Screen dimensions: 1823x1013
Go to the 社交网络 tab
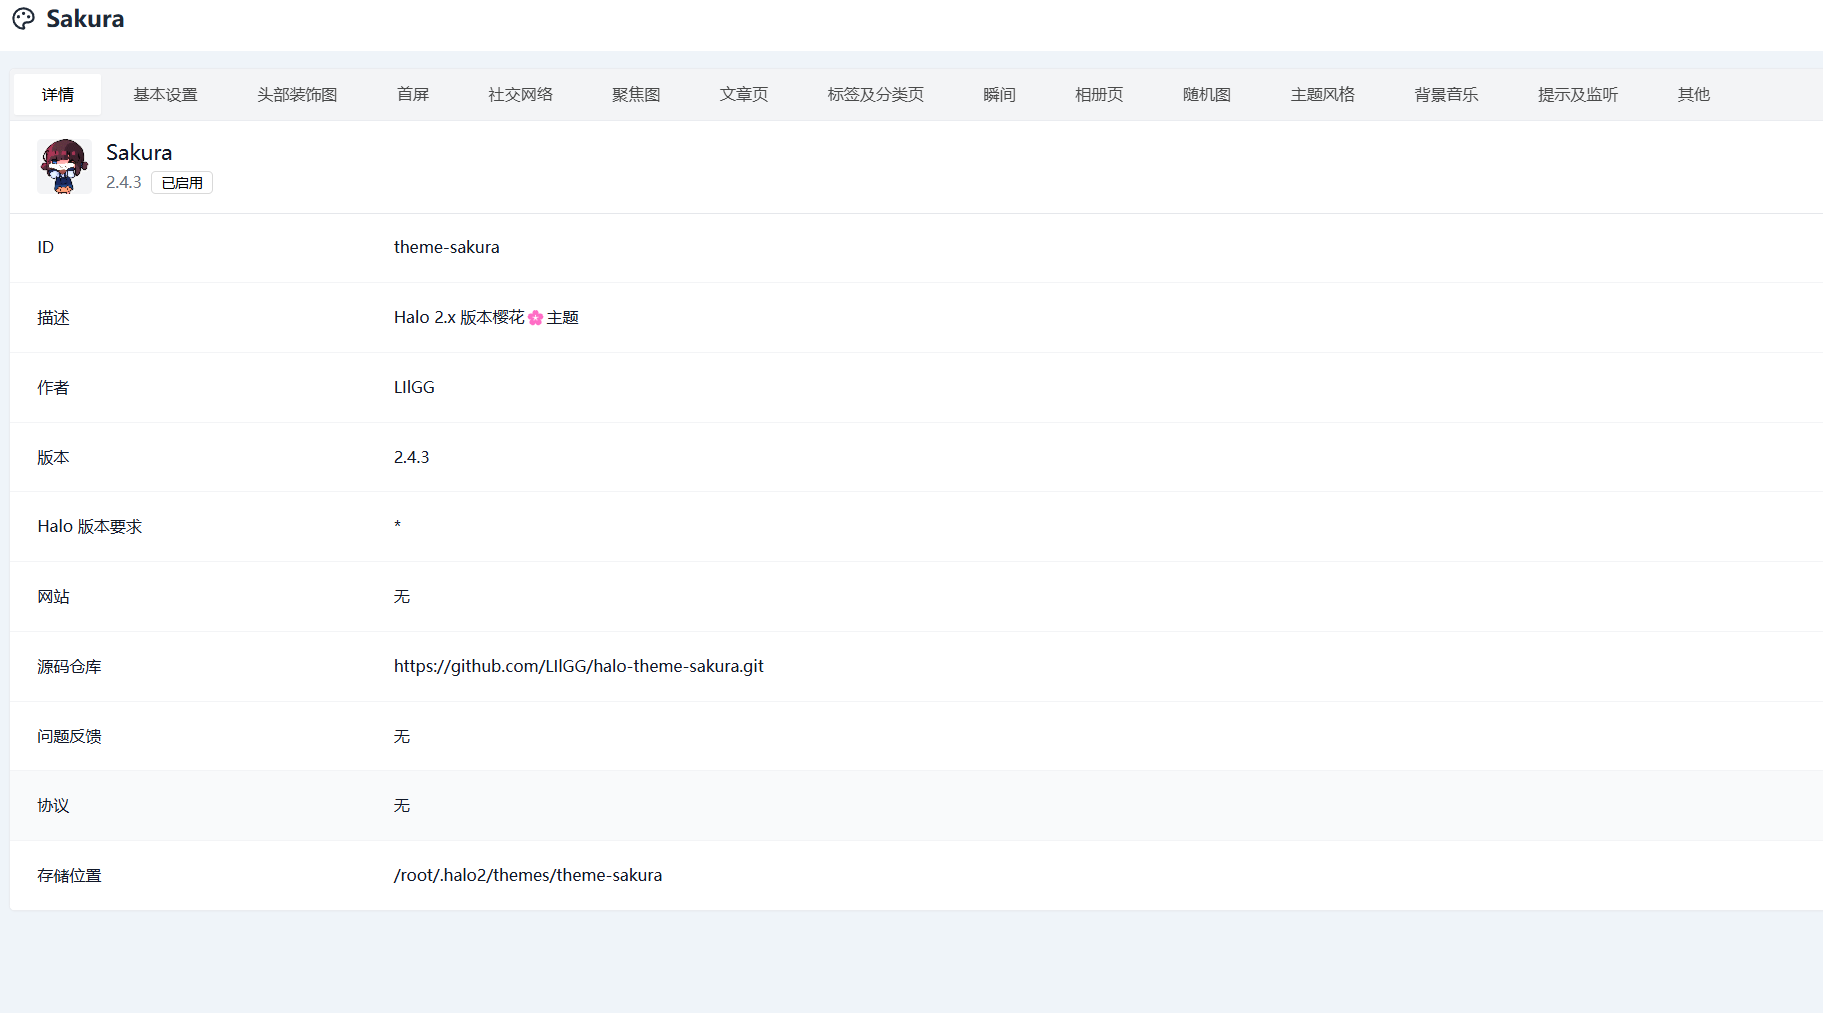(x=520, y=95)
